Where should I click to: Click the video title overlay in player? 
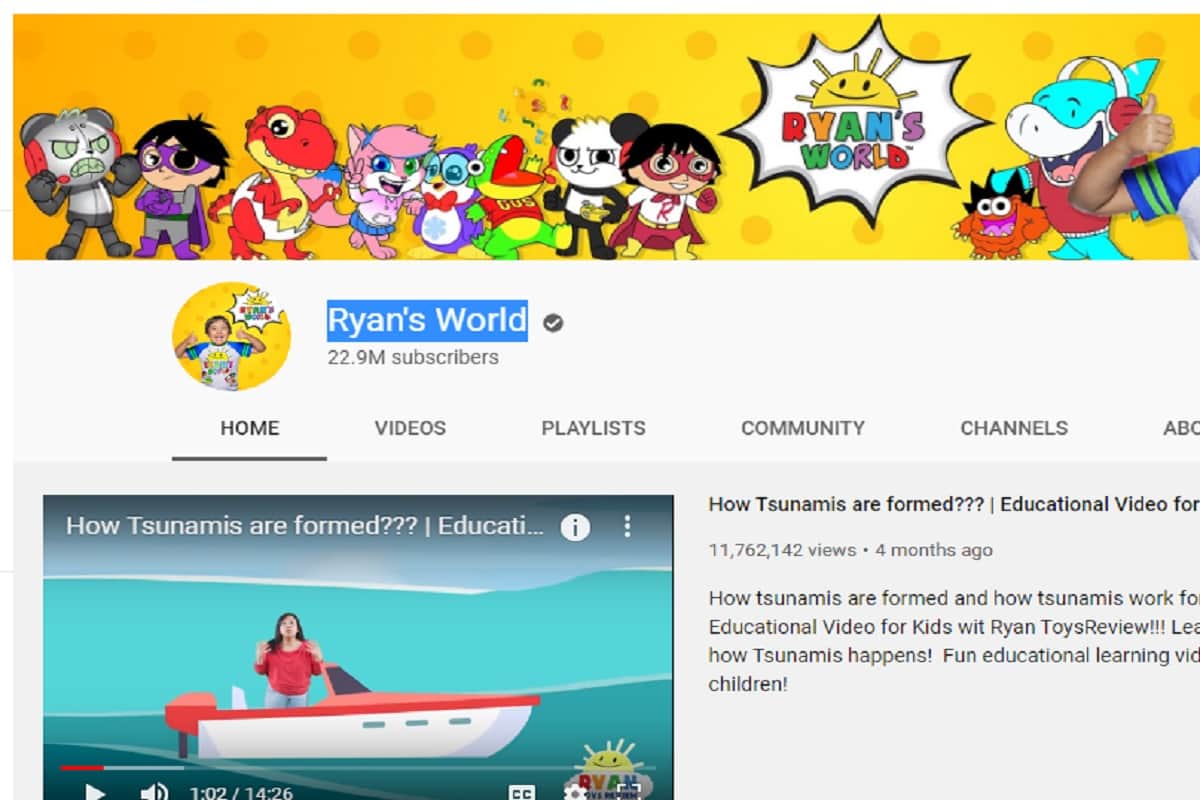[306, 526]
